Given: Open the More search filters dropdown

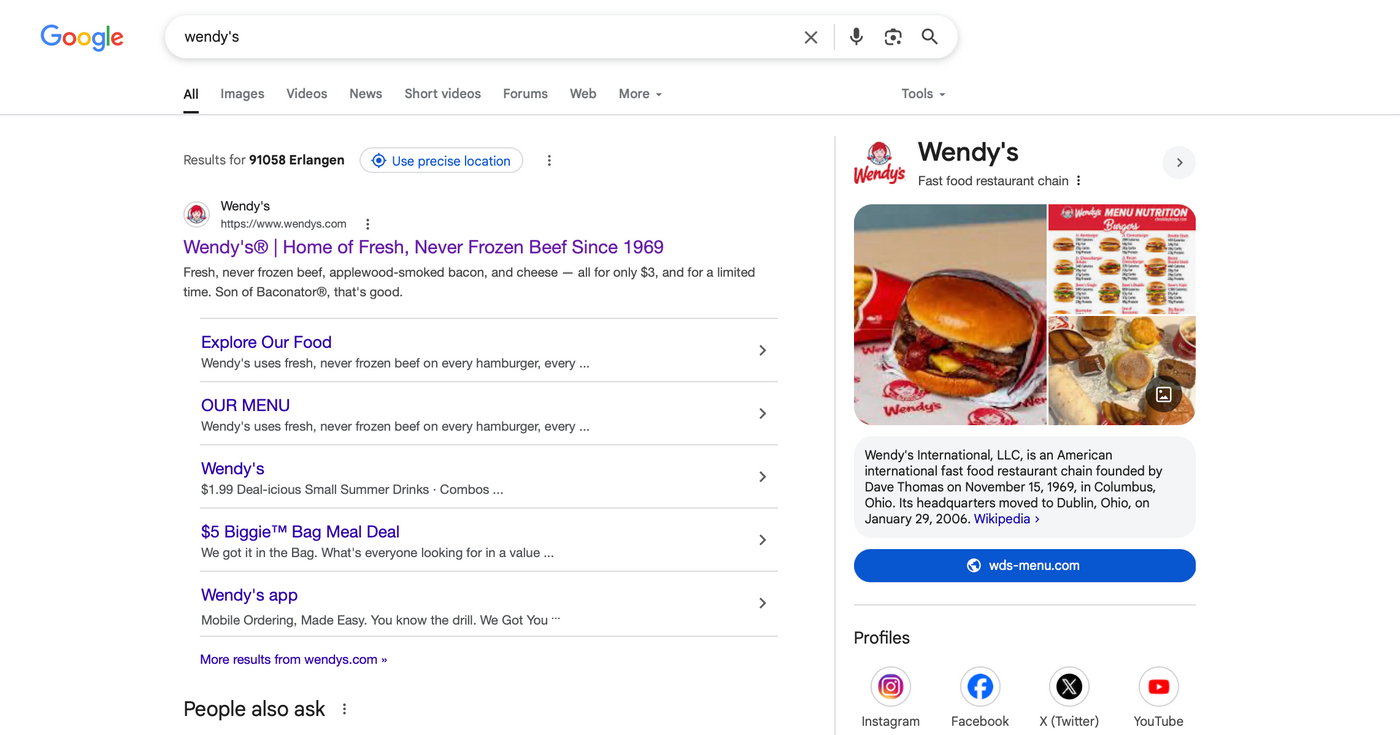Looking at the screenshot, I should click(640, 94).
